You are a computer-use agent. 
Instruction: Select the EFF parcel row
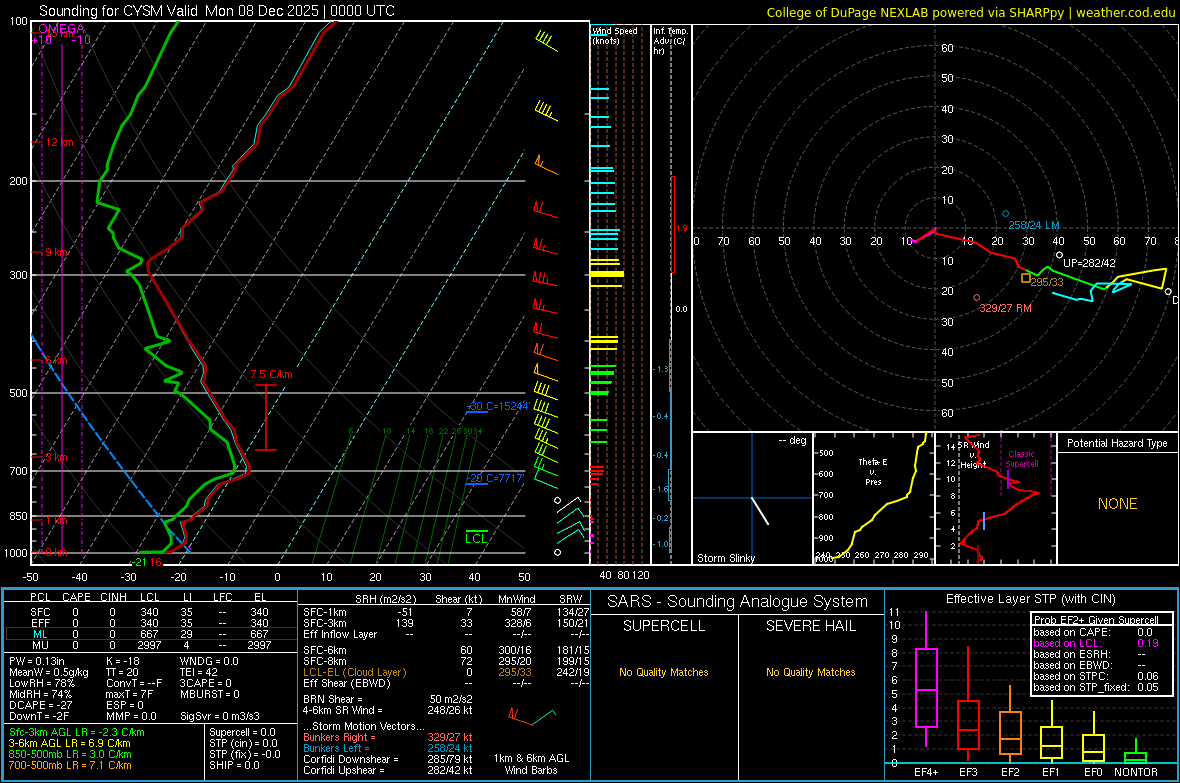(150, 623)
